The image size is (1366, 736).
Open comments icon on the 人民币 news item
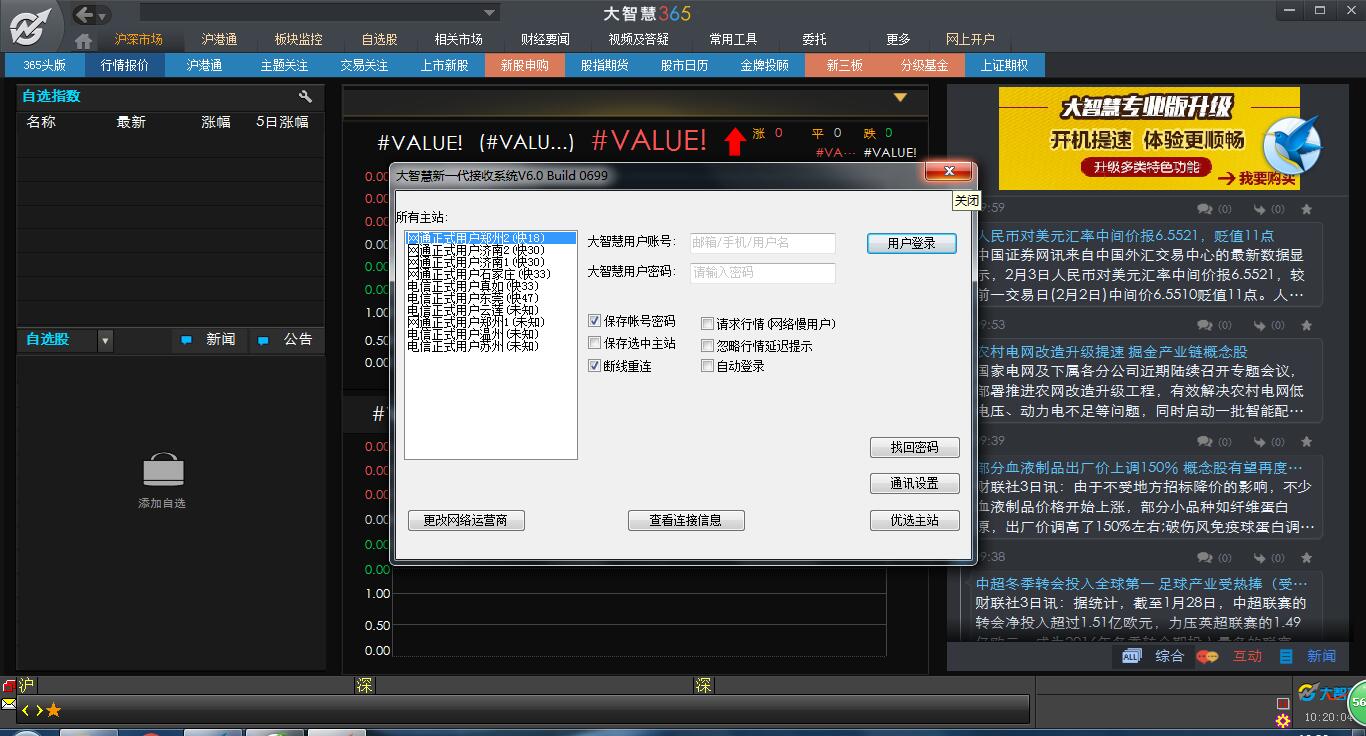(x=1205, y=209)
